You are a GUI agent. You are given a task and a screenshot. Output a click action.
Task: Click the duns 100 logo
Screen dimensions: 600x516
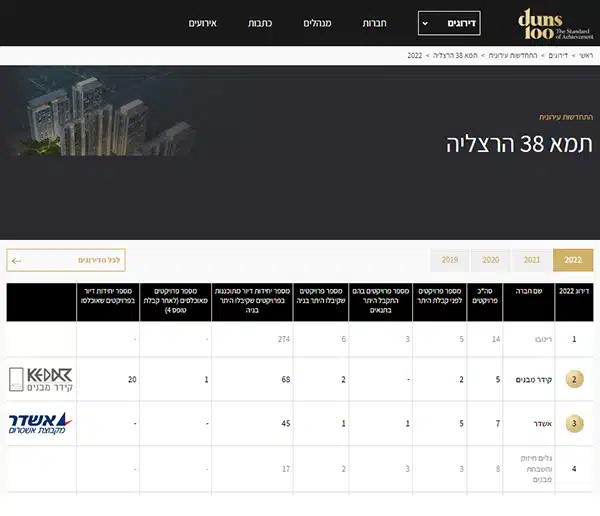(x=555, y=24)
